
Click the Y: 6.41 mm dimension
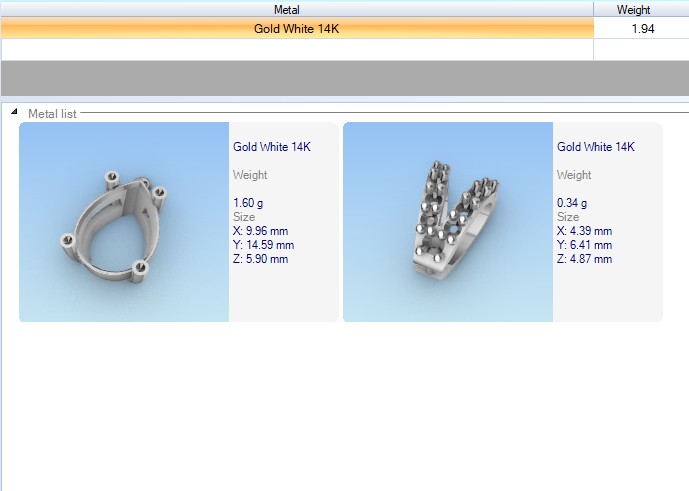586,245
